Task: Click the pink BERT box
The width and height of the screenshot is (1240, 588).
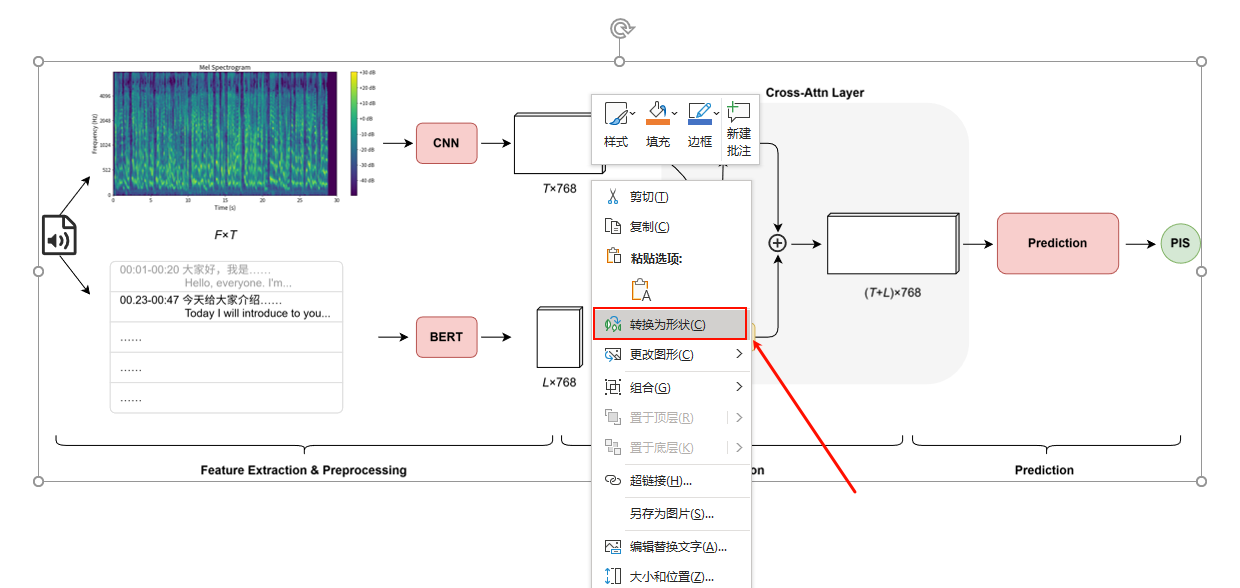Action: coord(446,337)
